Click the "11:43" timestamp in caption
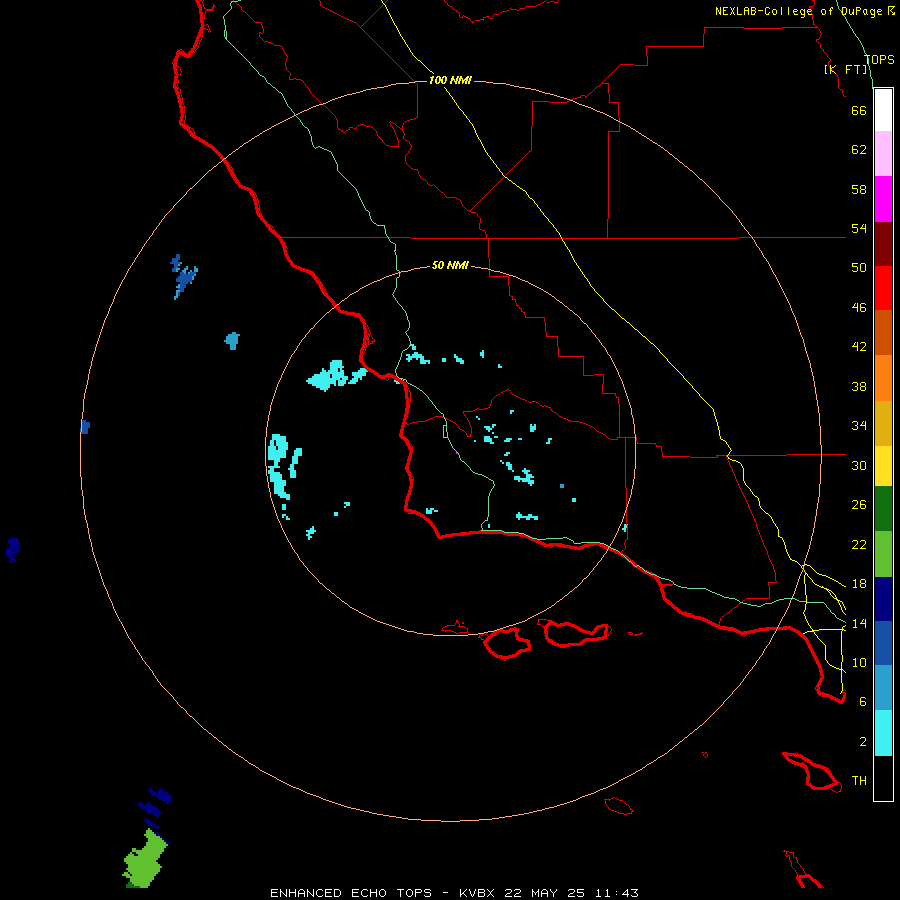The image size is (900, 900). point(616,893)
